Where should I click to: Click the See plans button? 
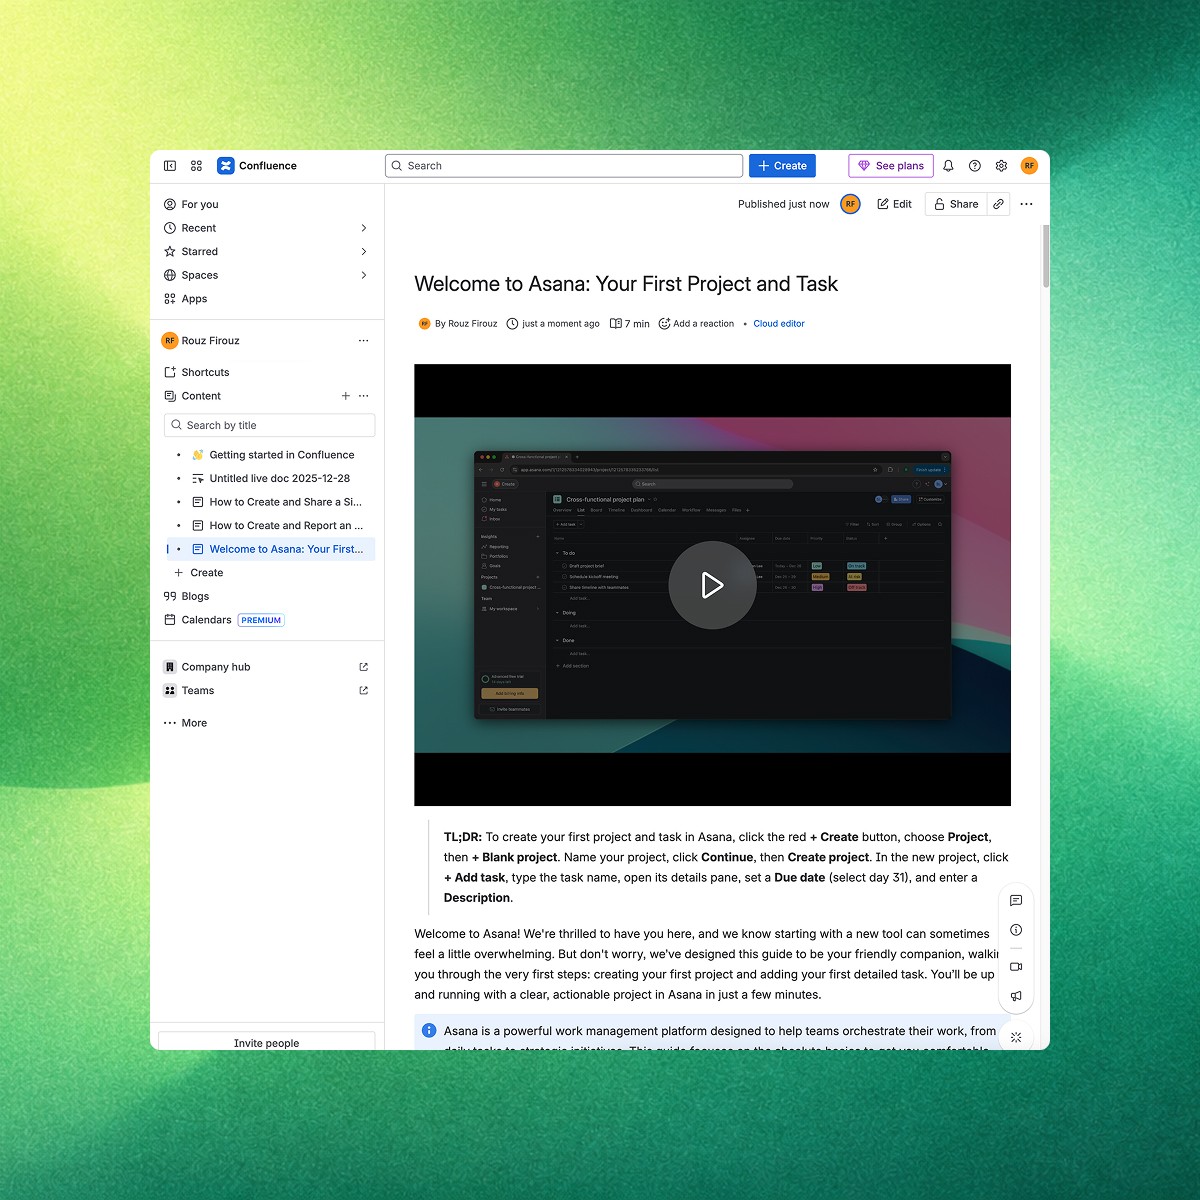tap(890, 166)
